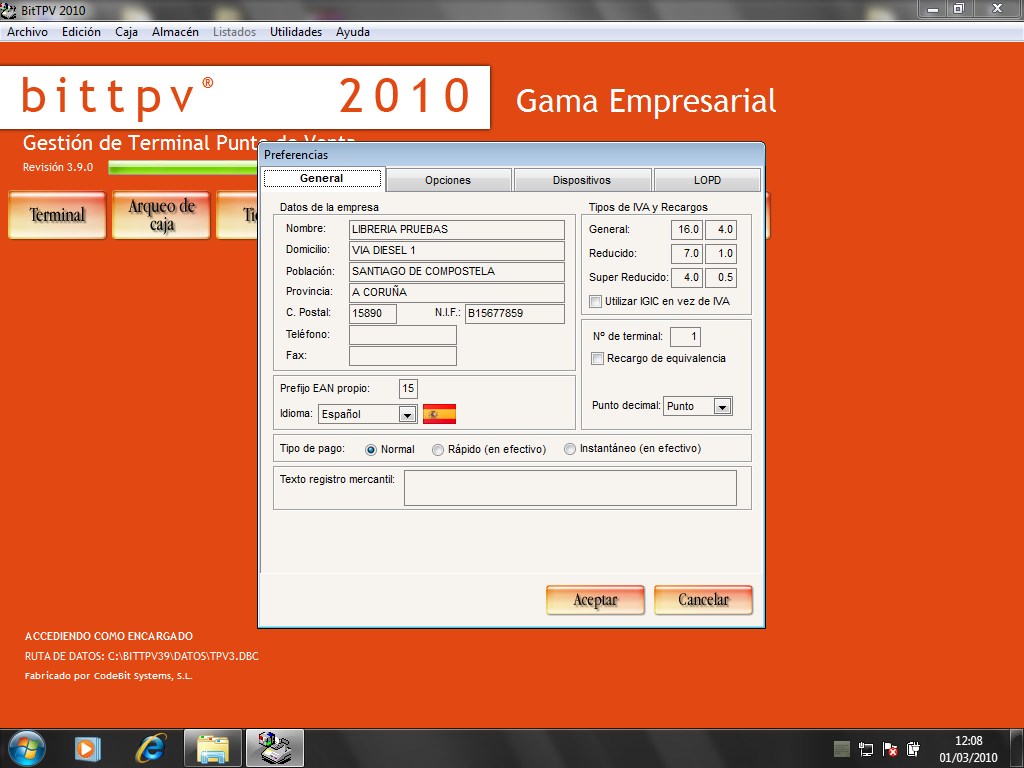Click the Spanish flag icon next to Idioma
This screenshot has width=1024, height=768.
point(440,414)
